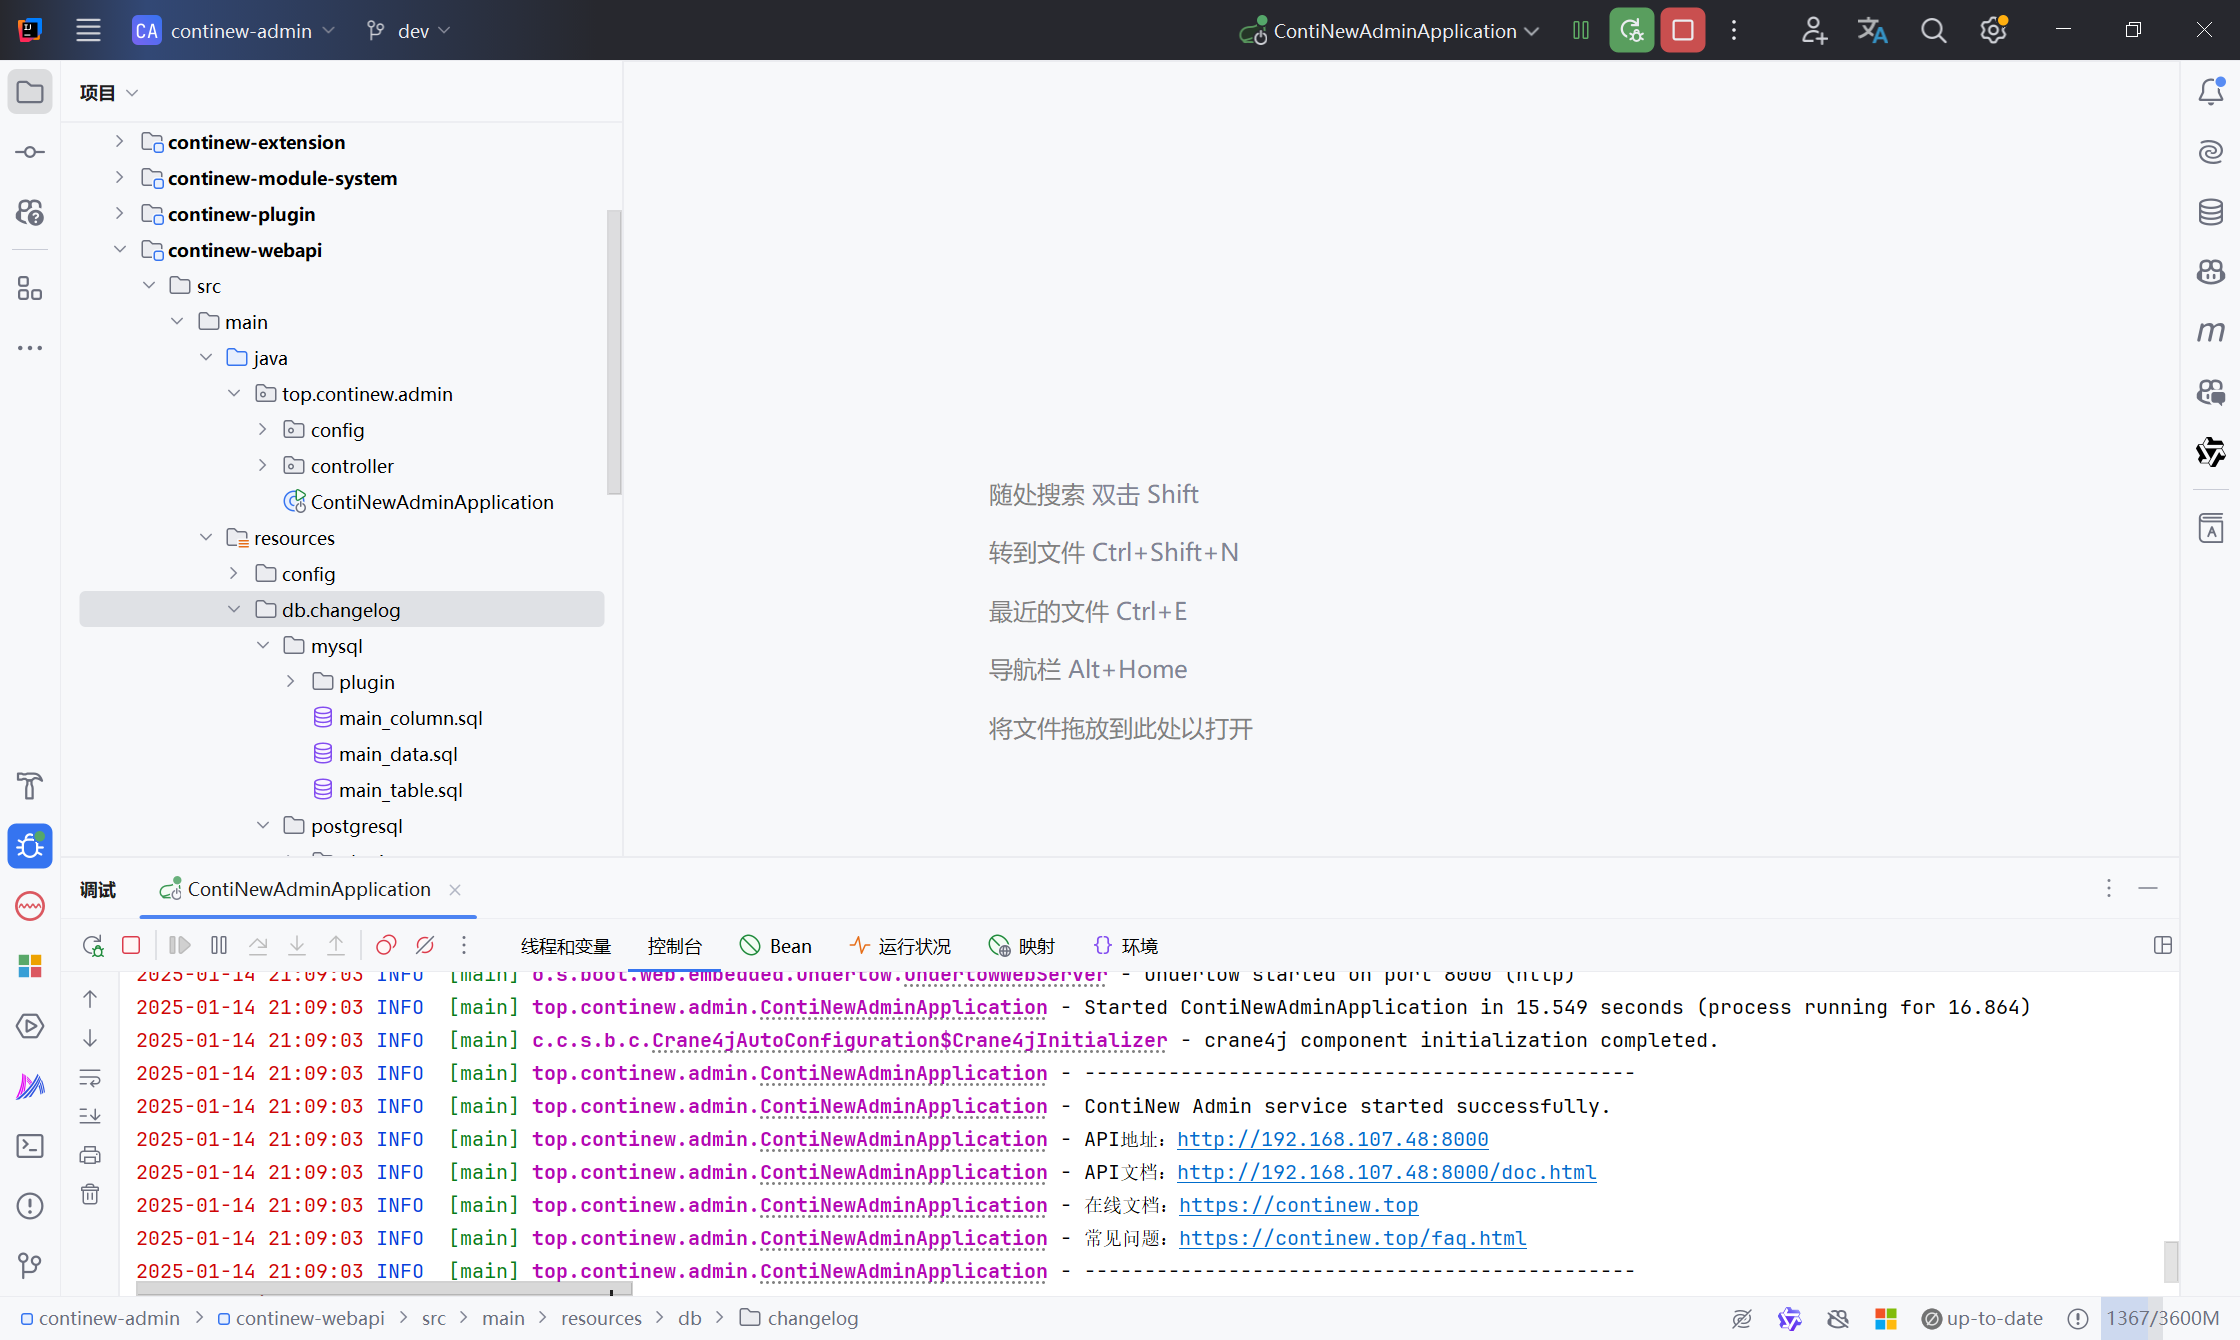Switch to 映射 tab
The image size is (2240, 1340).
click(1022, 945)
